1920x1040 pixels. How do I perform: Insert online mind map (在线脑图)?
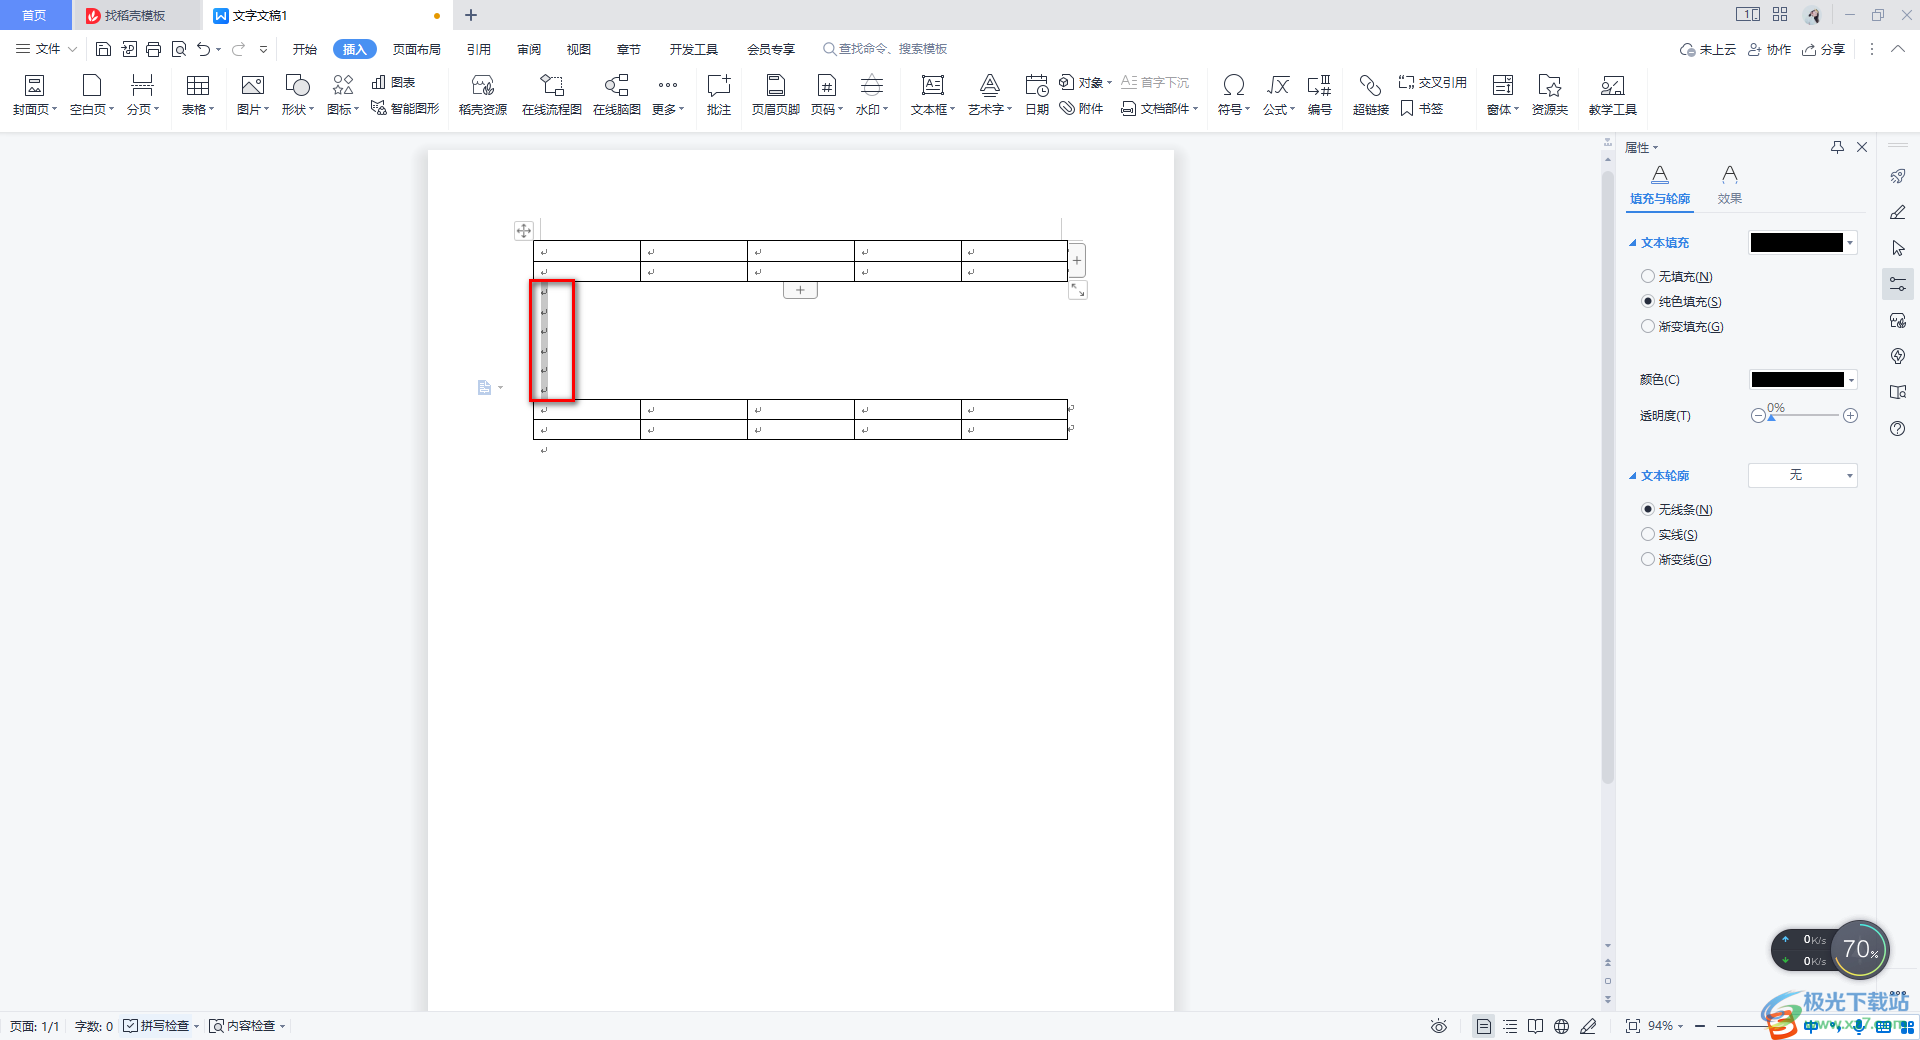617,96
